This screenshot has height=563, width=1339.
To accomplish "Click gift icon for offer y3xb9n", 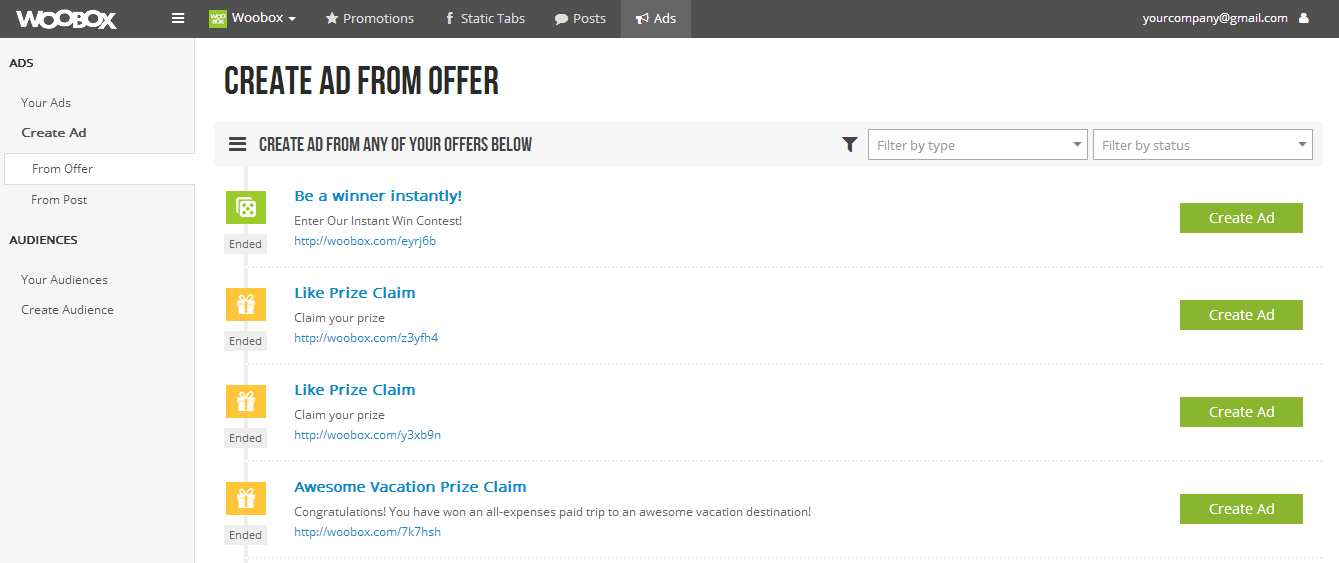I will (246, 401).
